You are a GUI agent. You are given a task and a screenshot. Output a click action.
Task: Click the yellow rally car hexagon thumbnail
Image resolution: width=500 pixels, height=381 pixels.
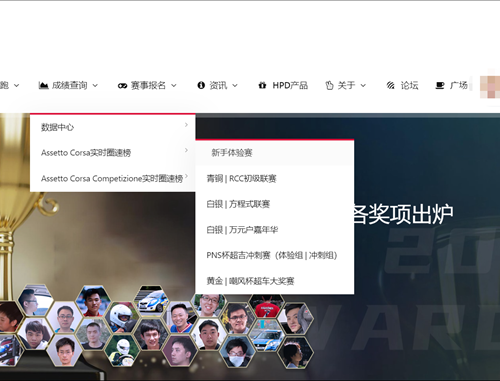[152, 300]
